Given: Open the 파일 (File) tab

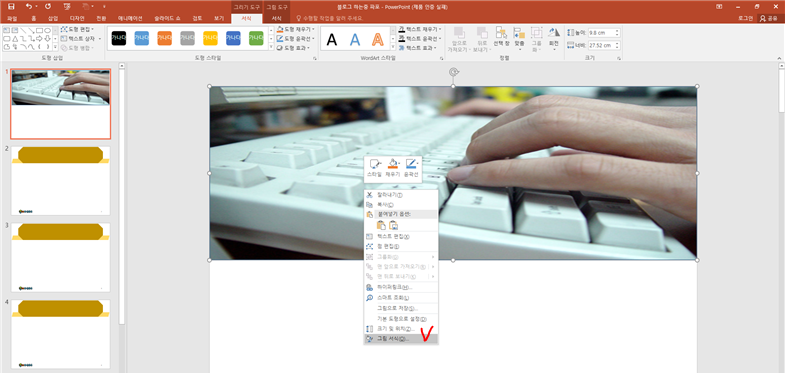Looking at the screenshot, I should click(12, 19).
